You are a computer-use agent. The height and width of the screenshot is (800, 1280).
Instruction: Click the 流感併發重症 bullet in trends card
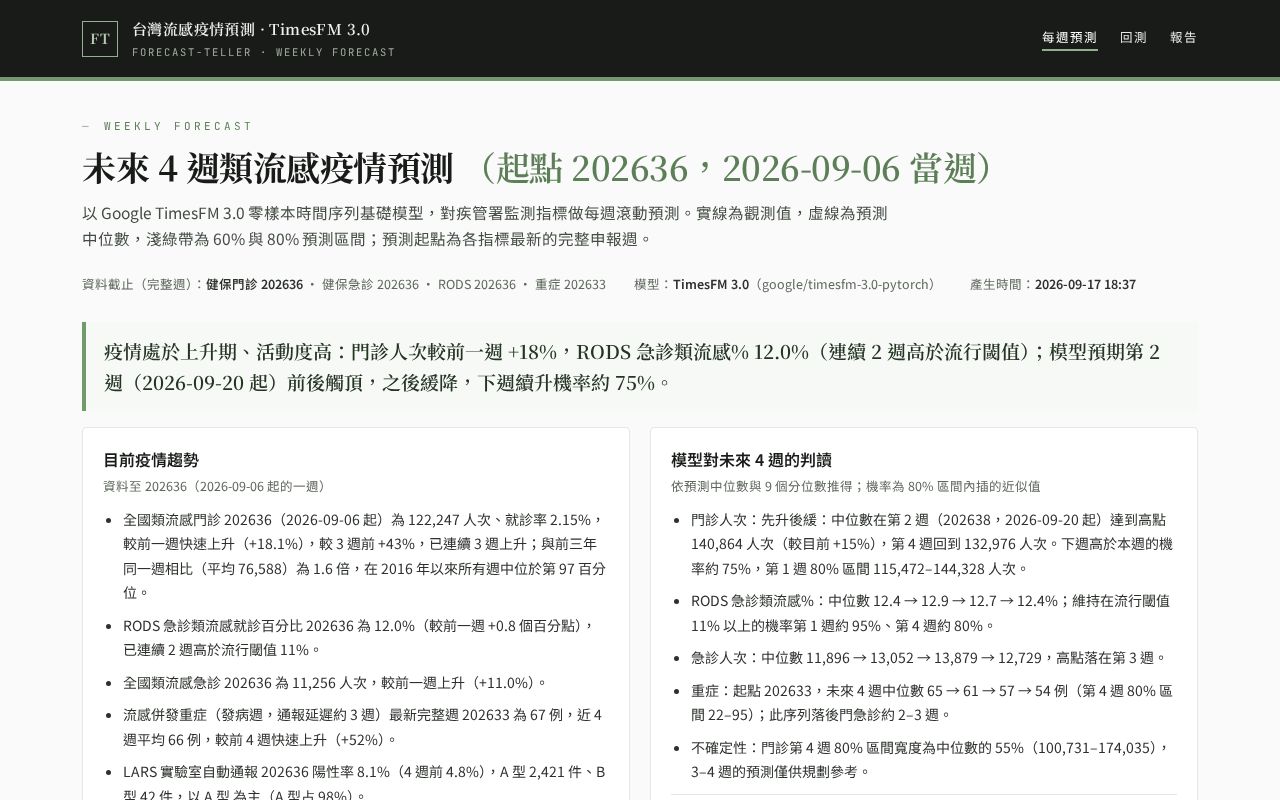point(365,727)
